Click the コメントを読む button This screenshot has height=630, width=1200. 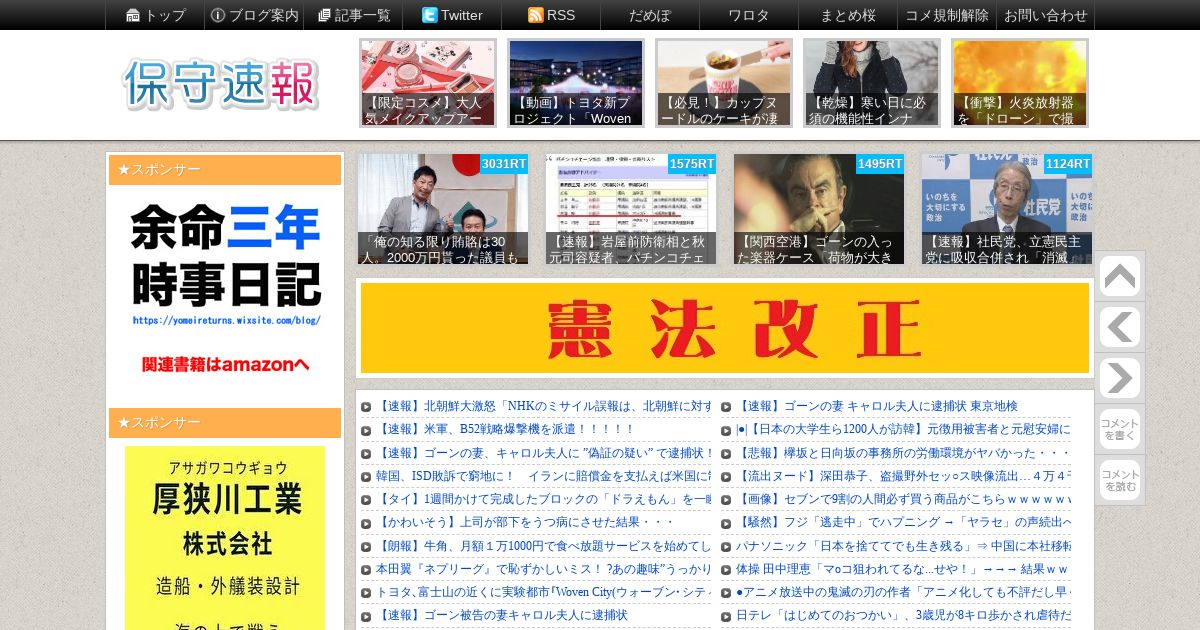1120,480
